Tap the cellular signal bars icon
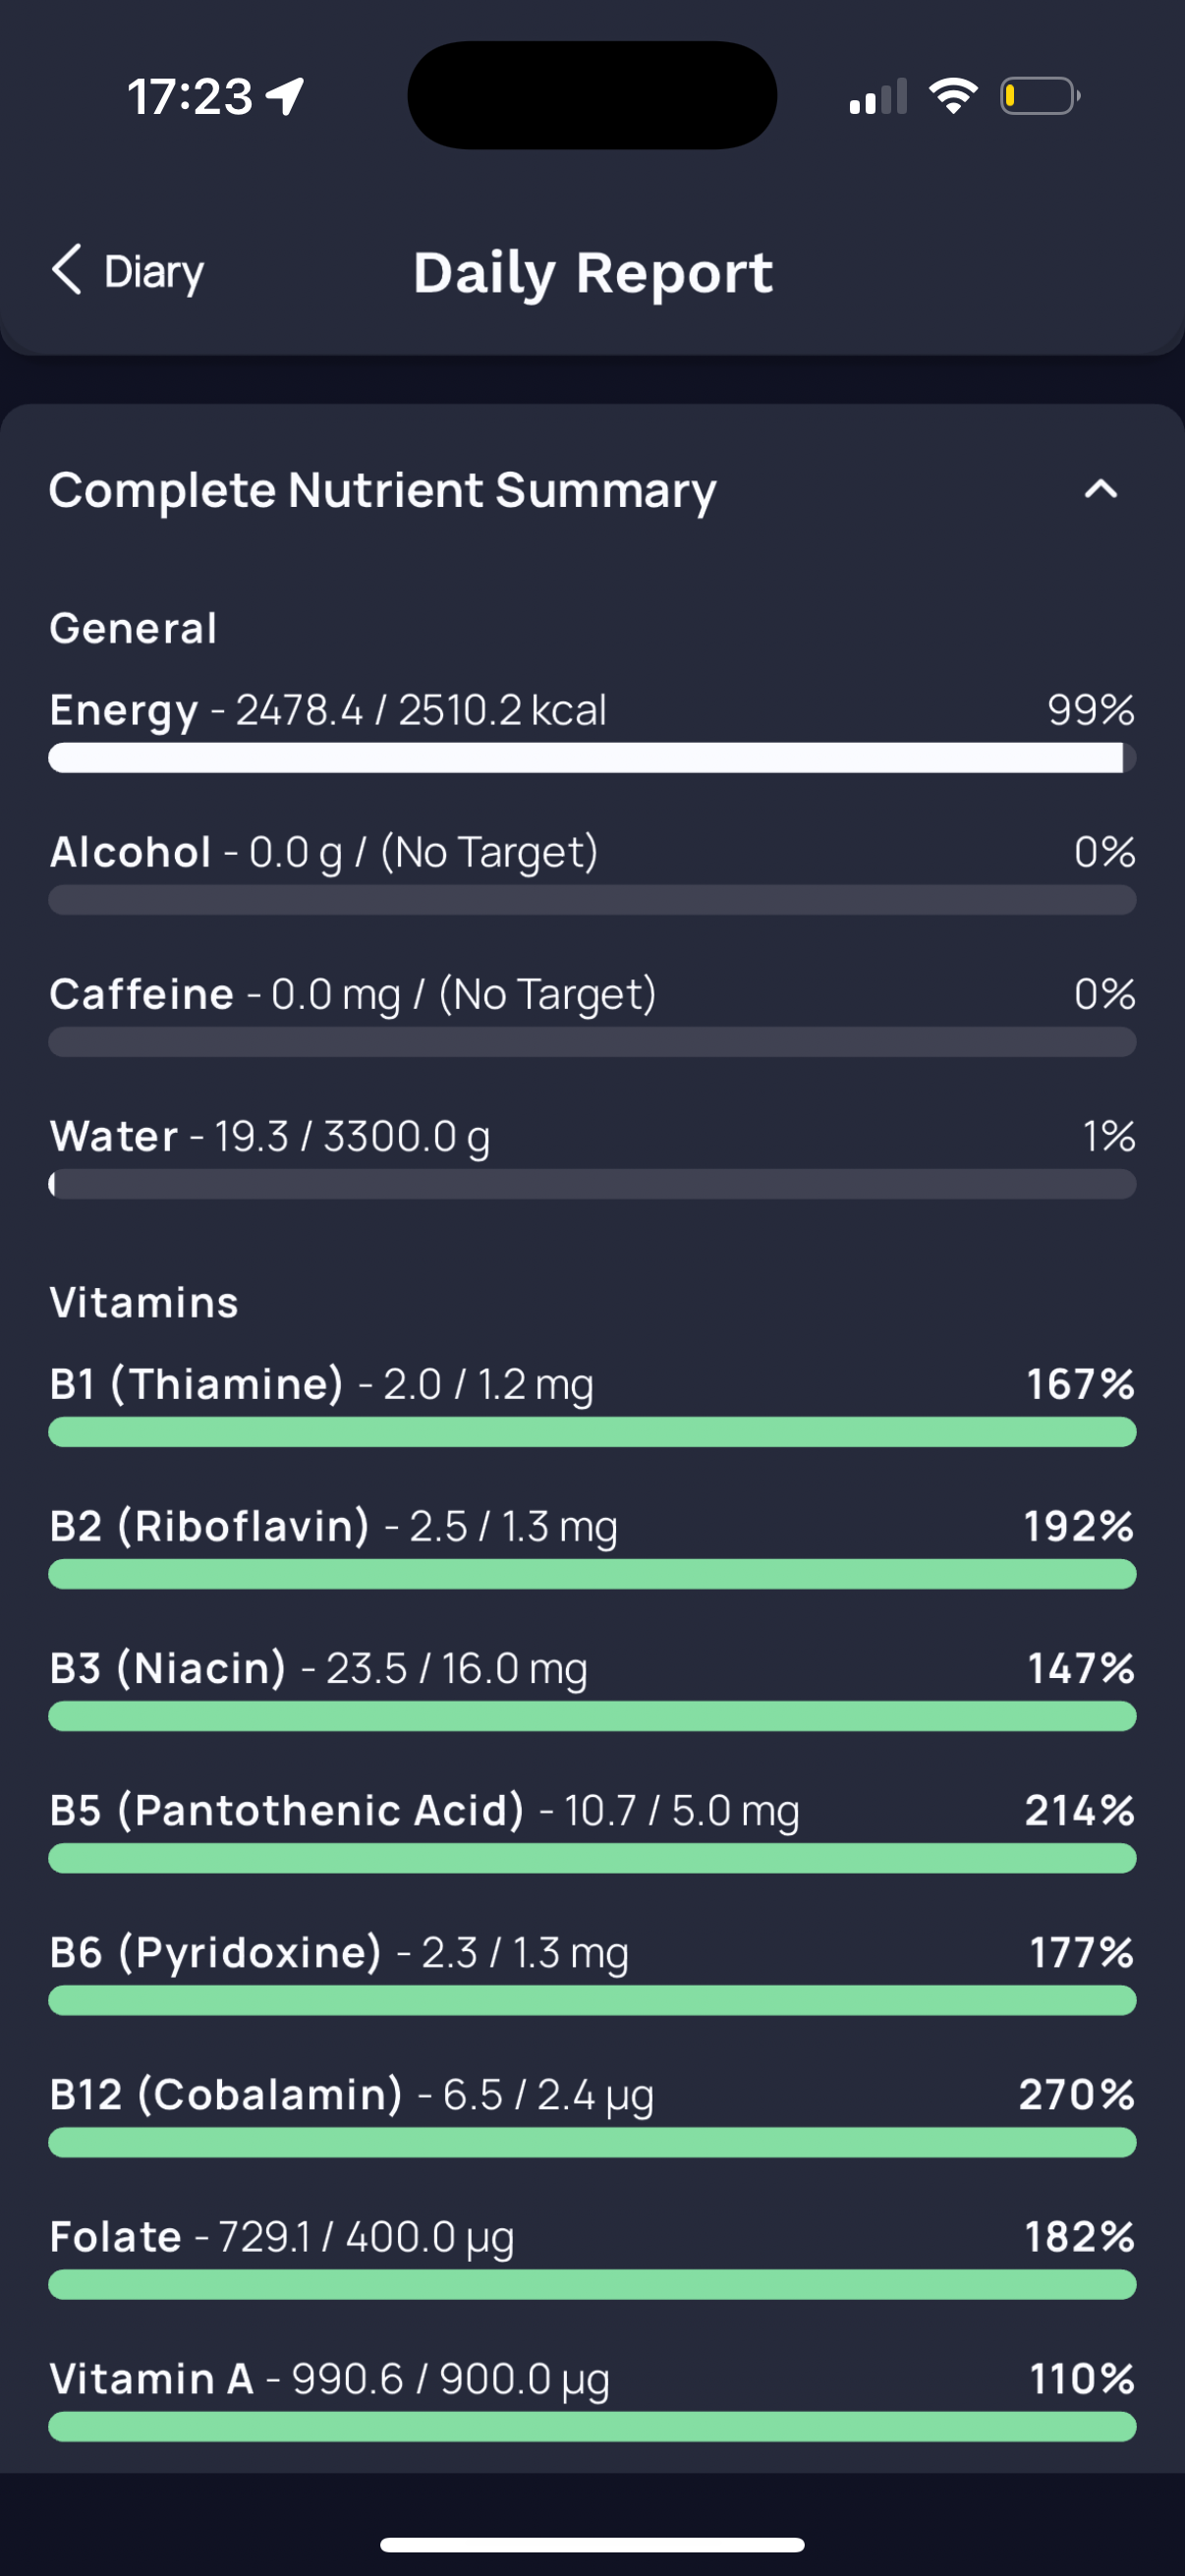The width and height of the screenshot is (1185, 2576). (x=878, y=96)
